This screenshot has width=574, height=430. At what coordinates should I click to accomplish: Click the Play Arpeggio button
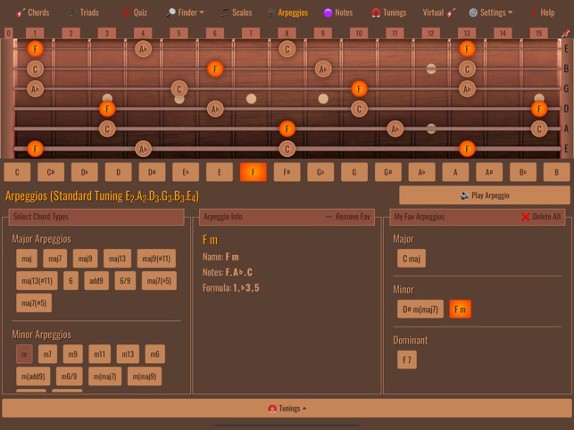point(484,195)
